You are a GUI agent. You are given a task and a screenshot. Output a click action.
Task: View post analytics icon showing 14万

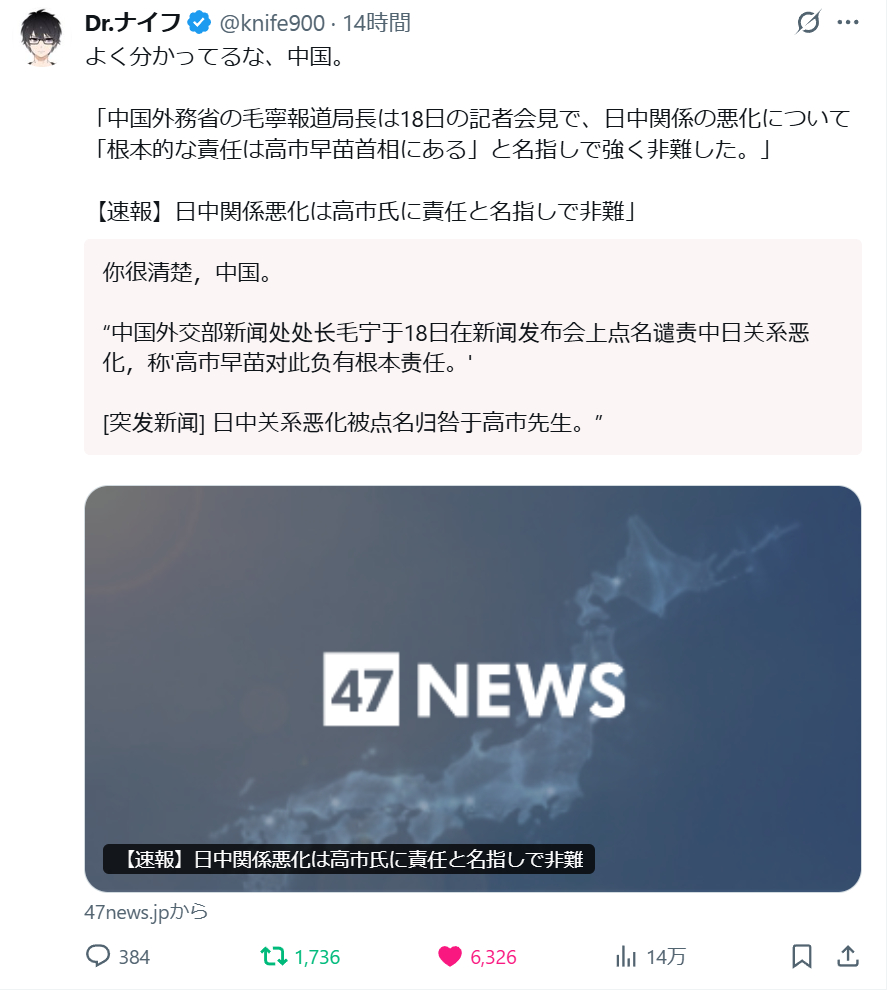(626, 956)
